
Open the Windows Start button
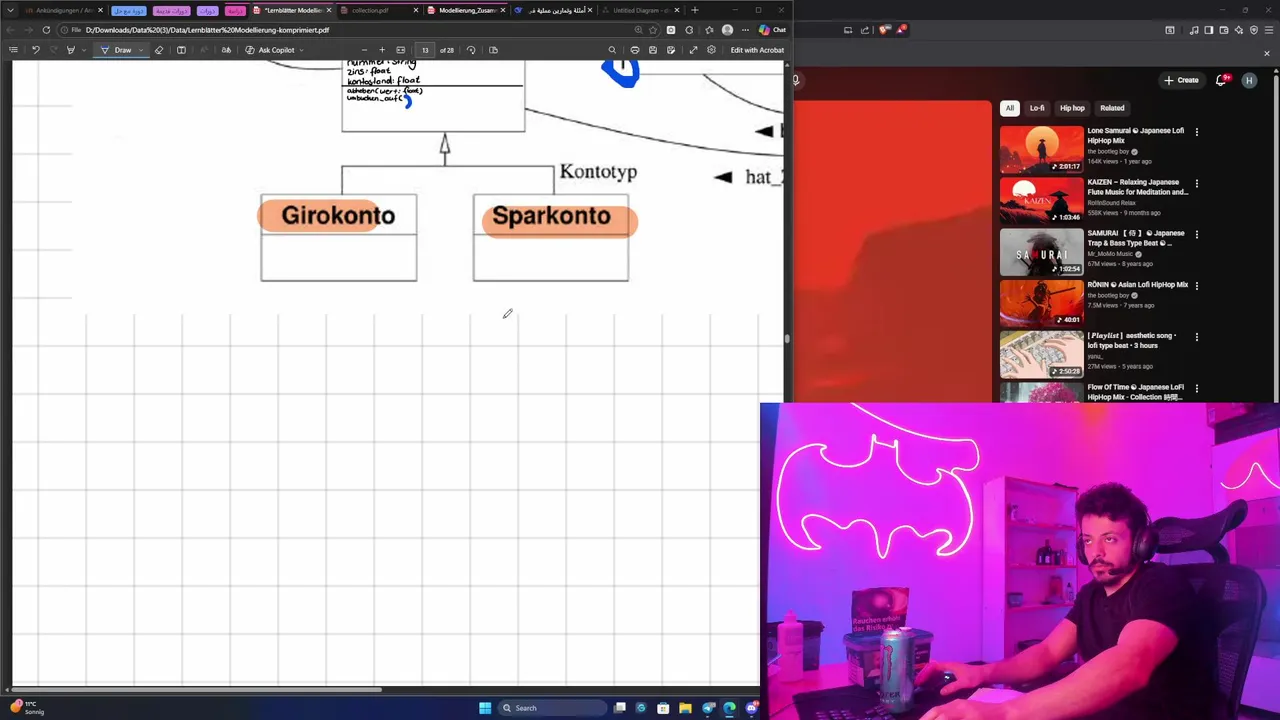pos(485,708)
